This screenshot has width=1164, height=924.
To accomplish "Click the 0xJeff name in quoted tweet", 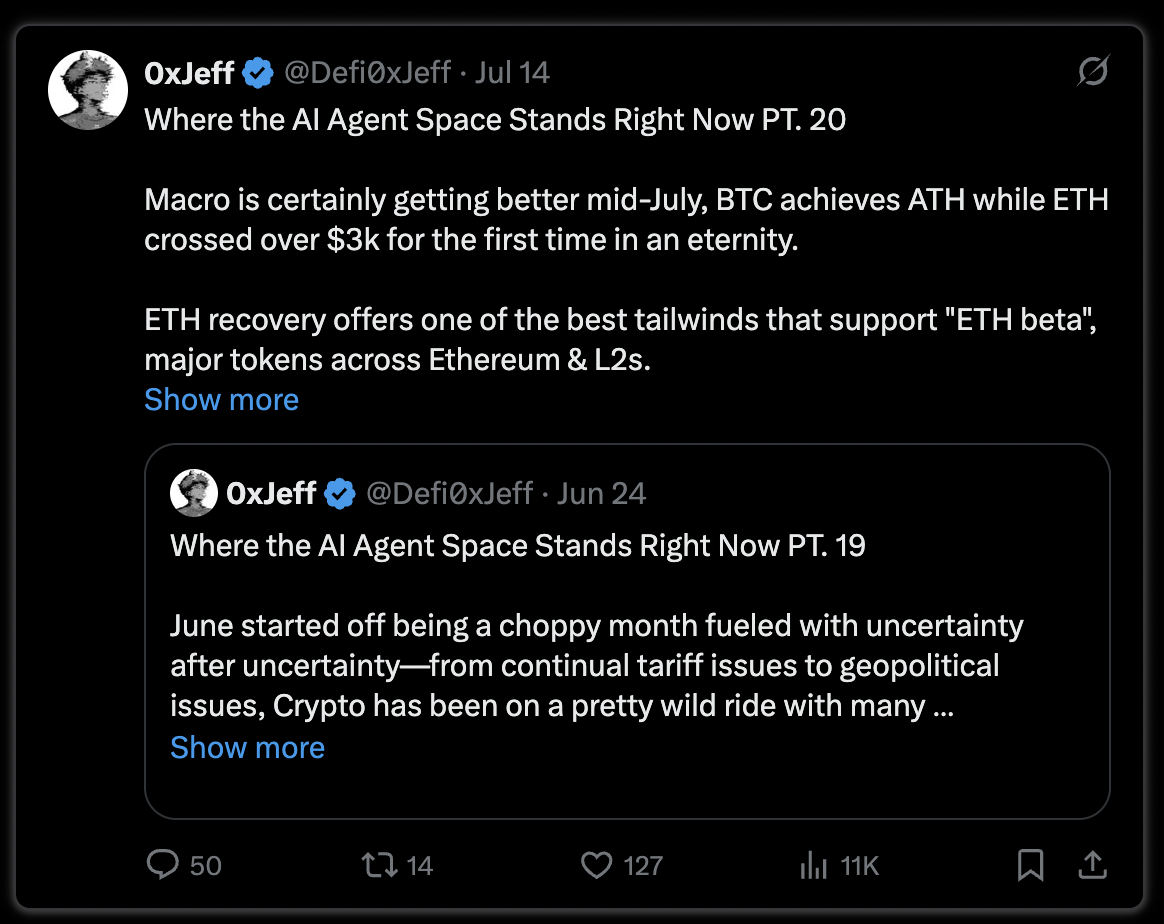I will tap(271, 494).
